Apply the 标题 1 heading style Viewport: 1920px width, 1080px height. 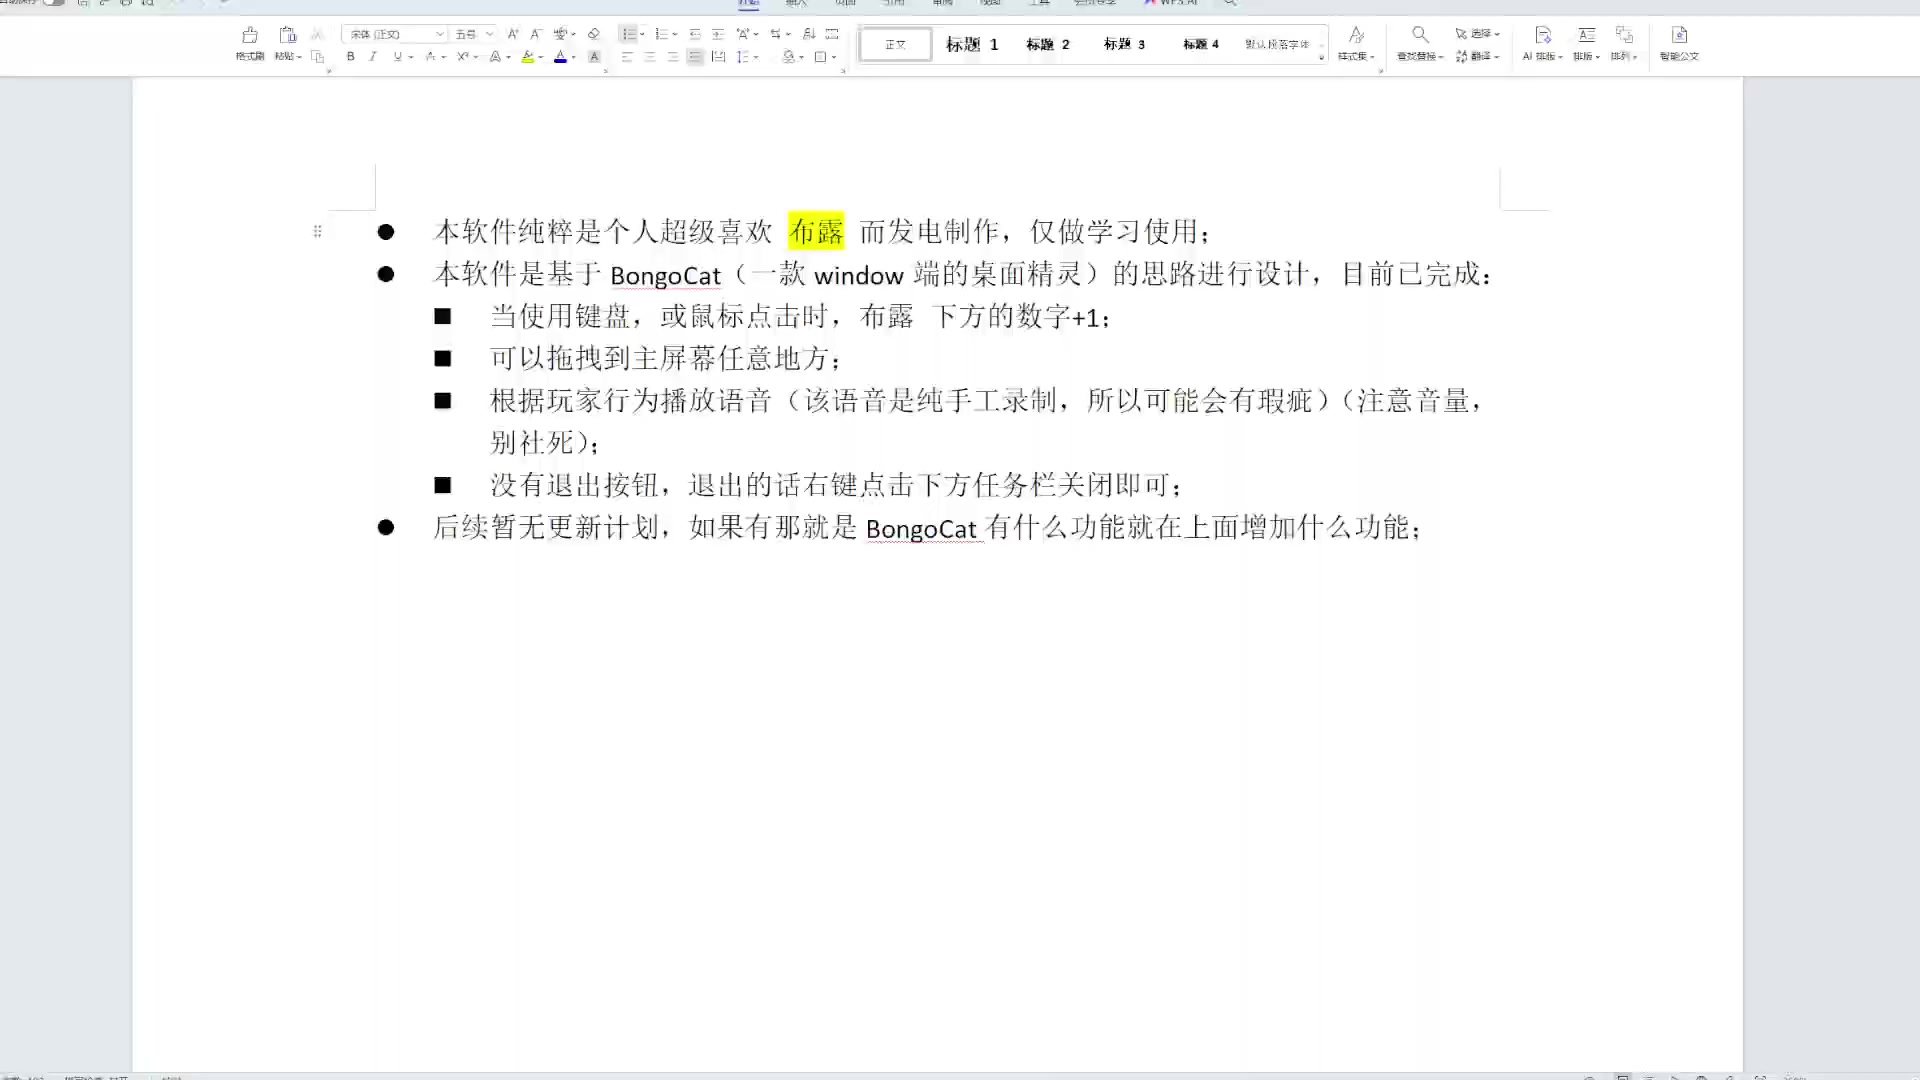pyautogui.click(x=972, y=44)
